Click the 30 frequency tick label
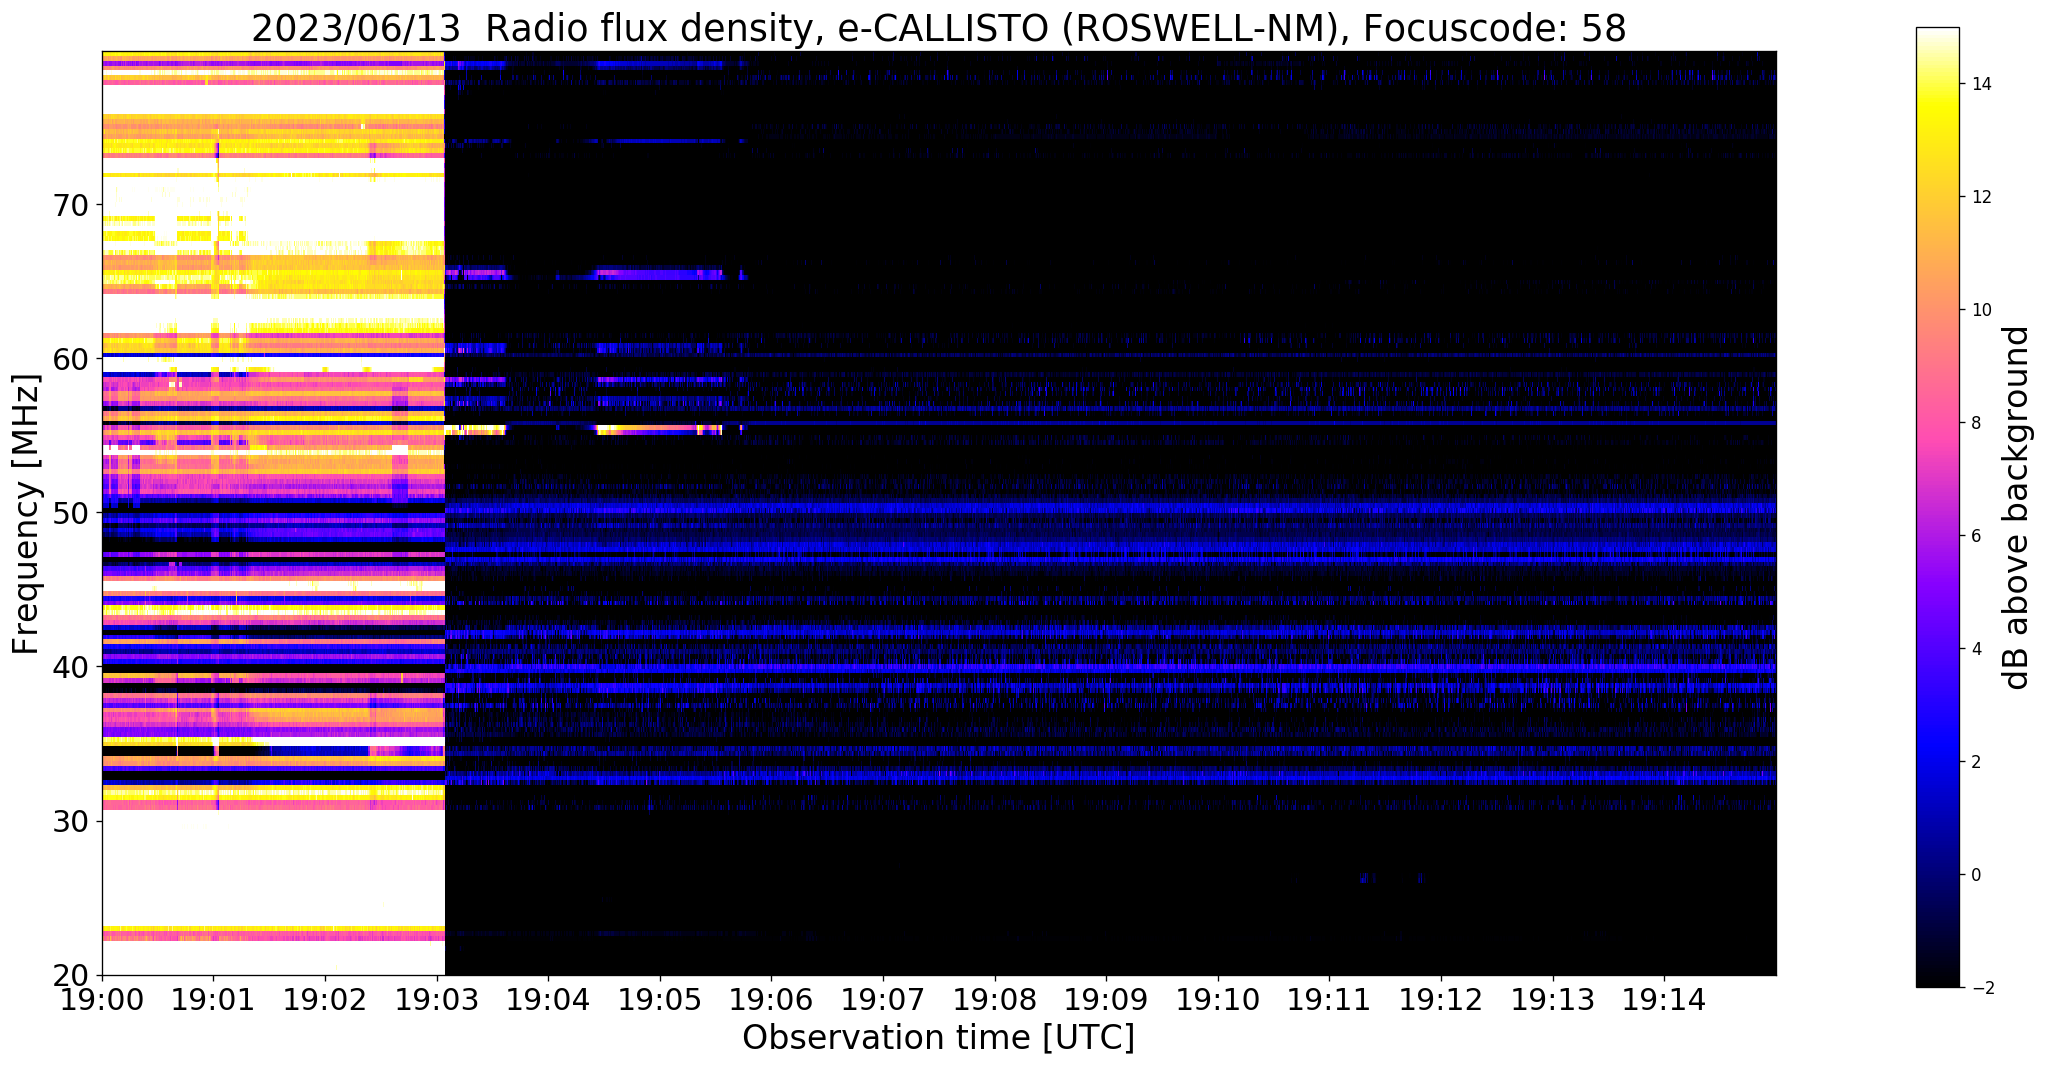Screen dimensions: 2047x1067 [x=71, y=821]
